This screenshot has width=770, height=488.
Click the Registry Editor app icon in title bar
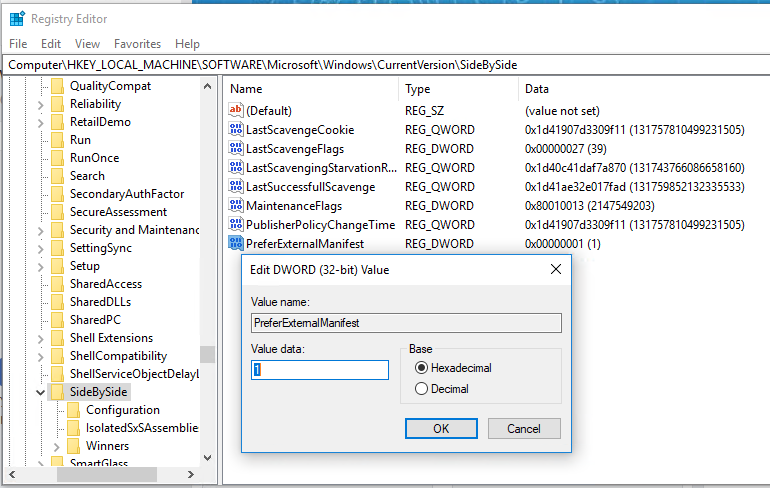pos(17,19)
